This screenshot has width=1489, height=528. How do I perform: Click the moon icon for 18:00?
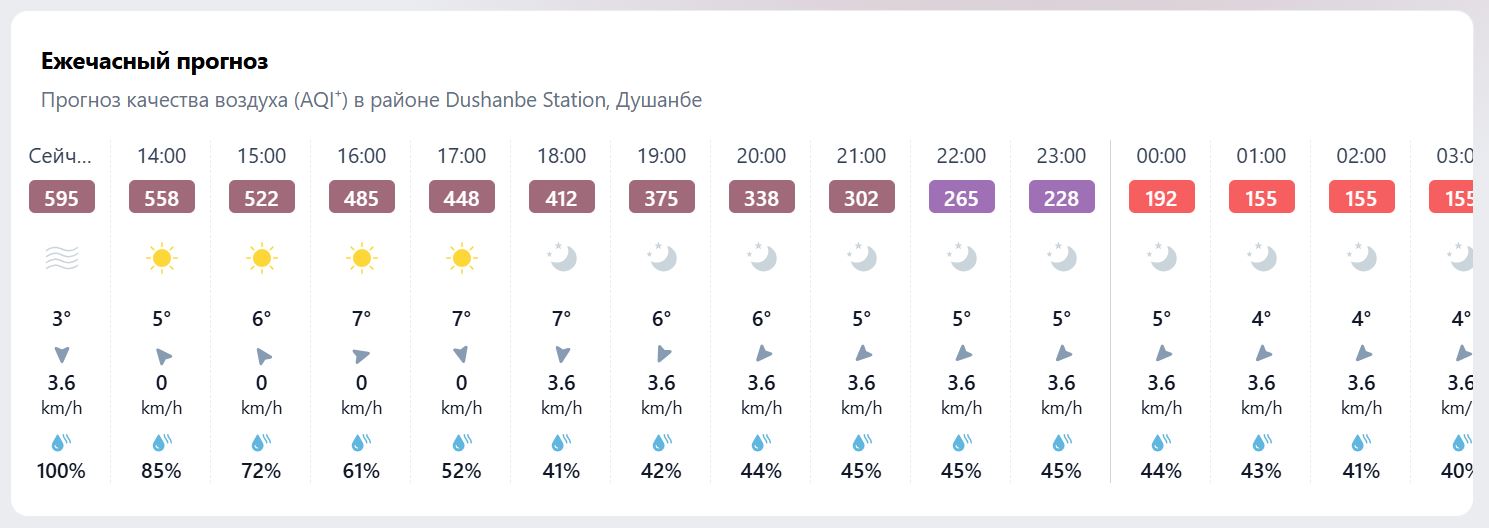pyautogui.click(x=562, y=258)
